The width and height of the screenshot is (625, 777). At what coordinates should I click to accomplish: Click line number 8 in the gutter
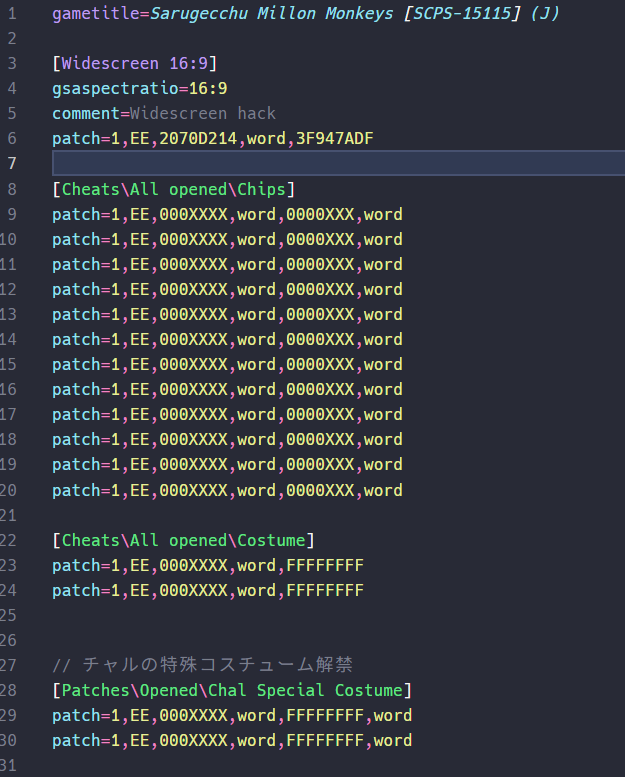(12, 190)
